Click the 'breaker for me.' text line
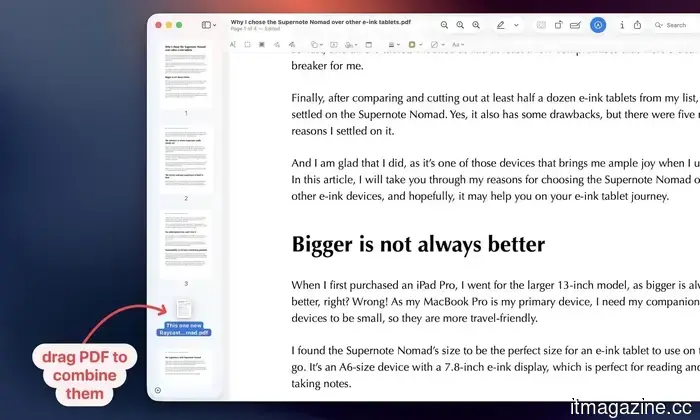 click(x=327, y=66)
